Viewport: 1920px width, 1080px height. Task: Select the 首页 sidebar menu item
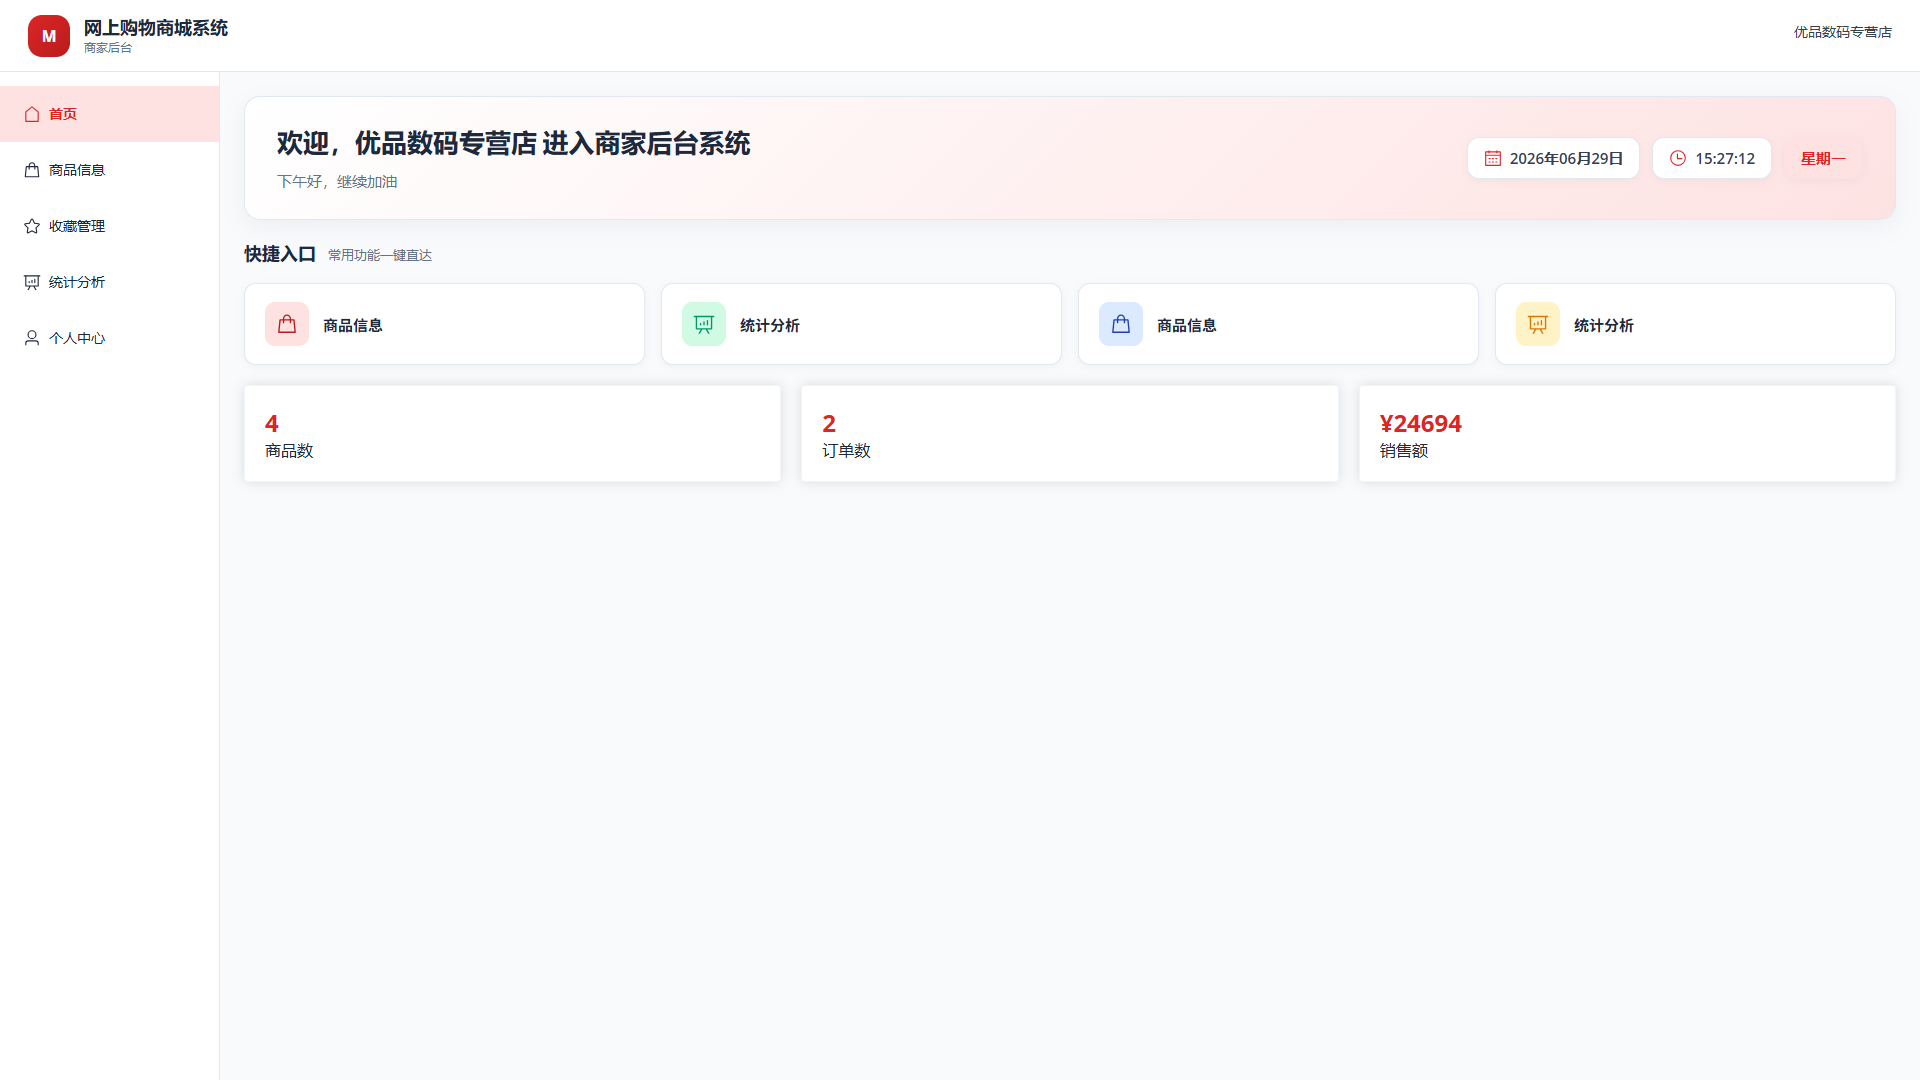click(110, 114)
